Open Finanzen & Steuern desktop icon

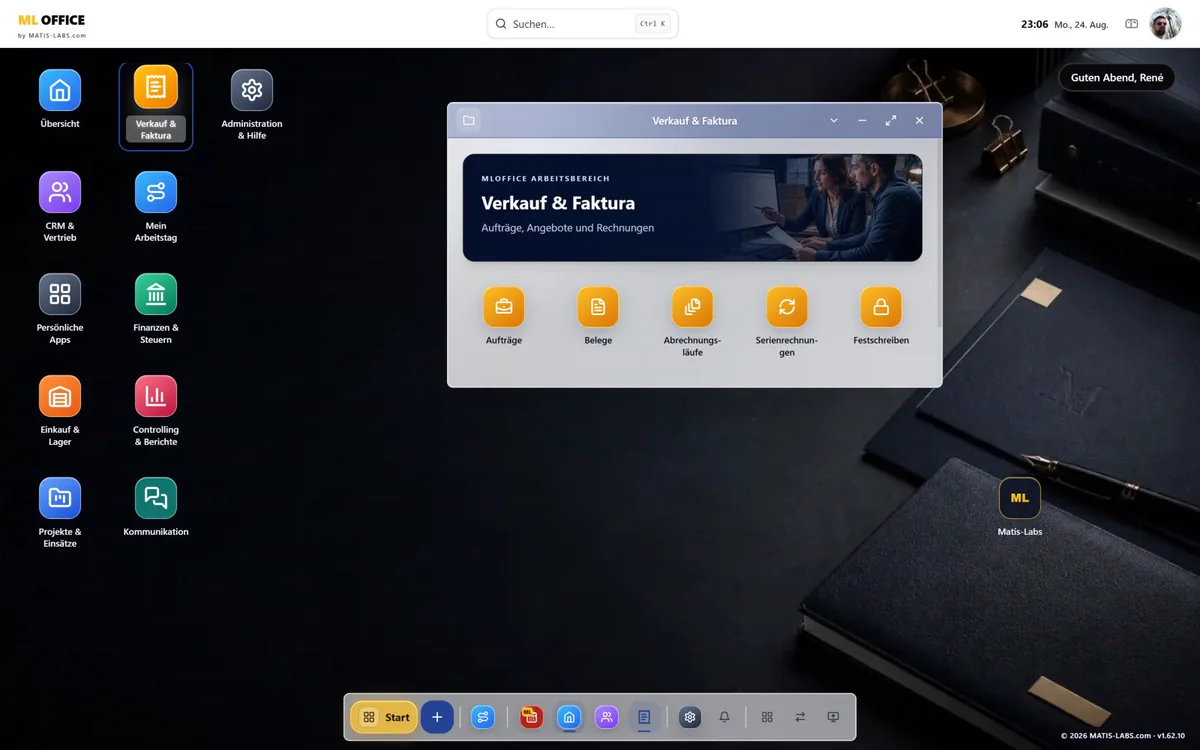pos(156,294)
